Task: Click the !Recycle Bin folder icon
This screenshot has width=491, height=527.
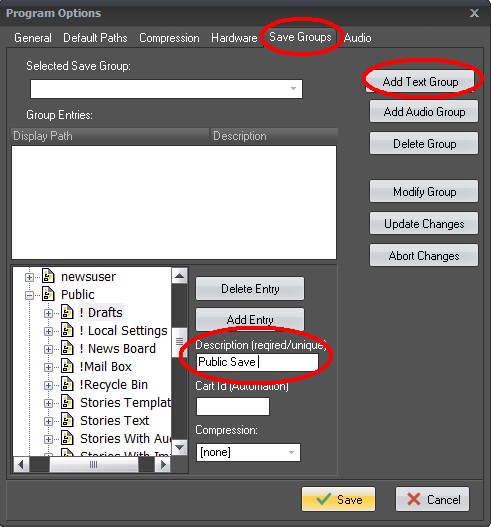Action: pos(67,384)
